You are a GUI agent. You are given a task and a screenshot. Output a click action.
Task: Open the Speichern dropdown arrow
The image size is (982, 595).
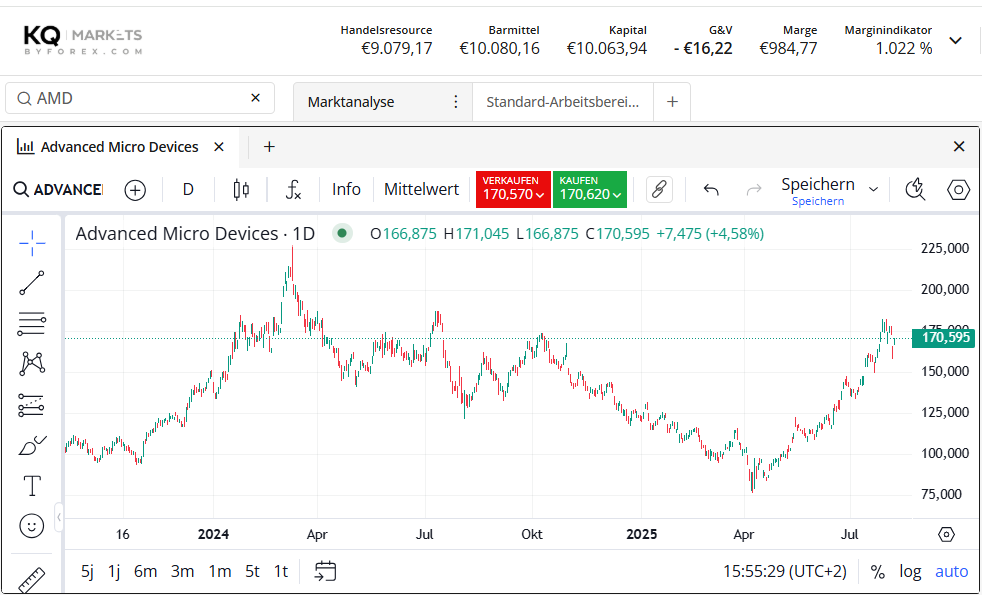(874, 189)
